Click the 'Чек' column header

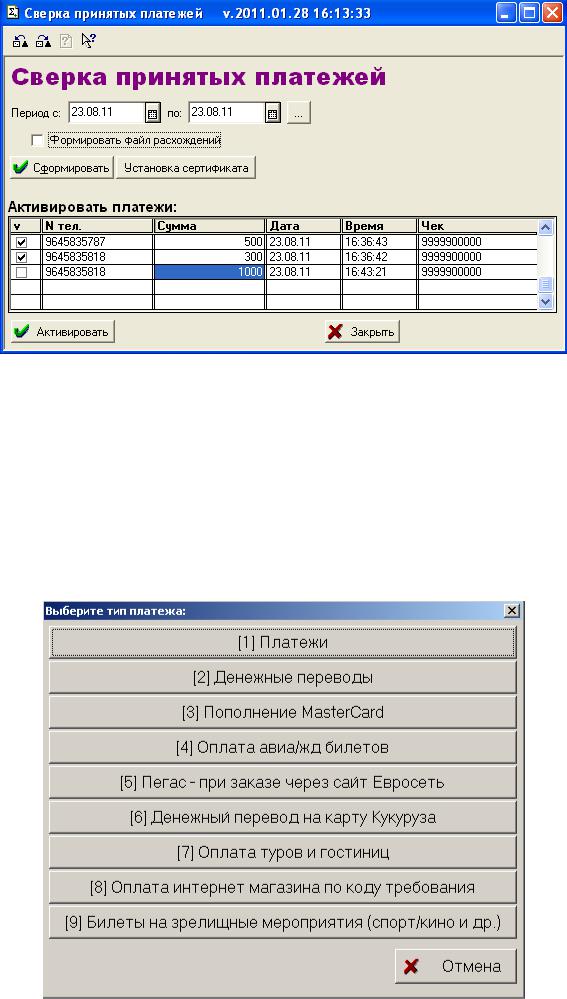(x=478, y=226)
